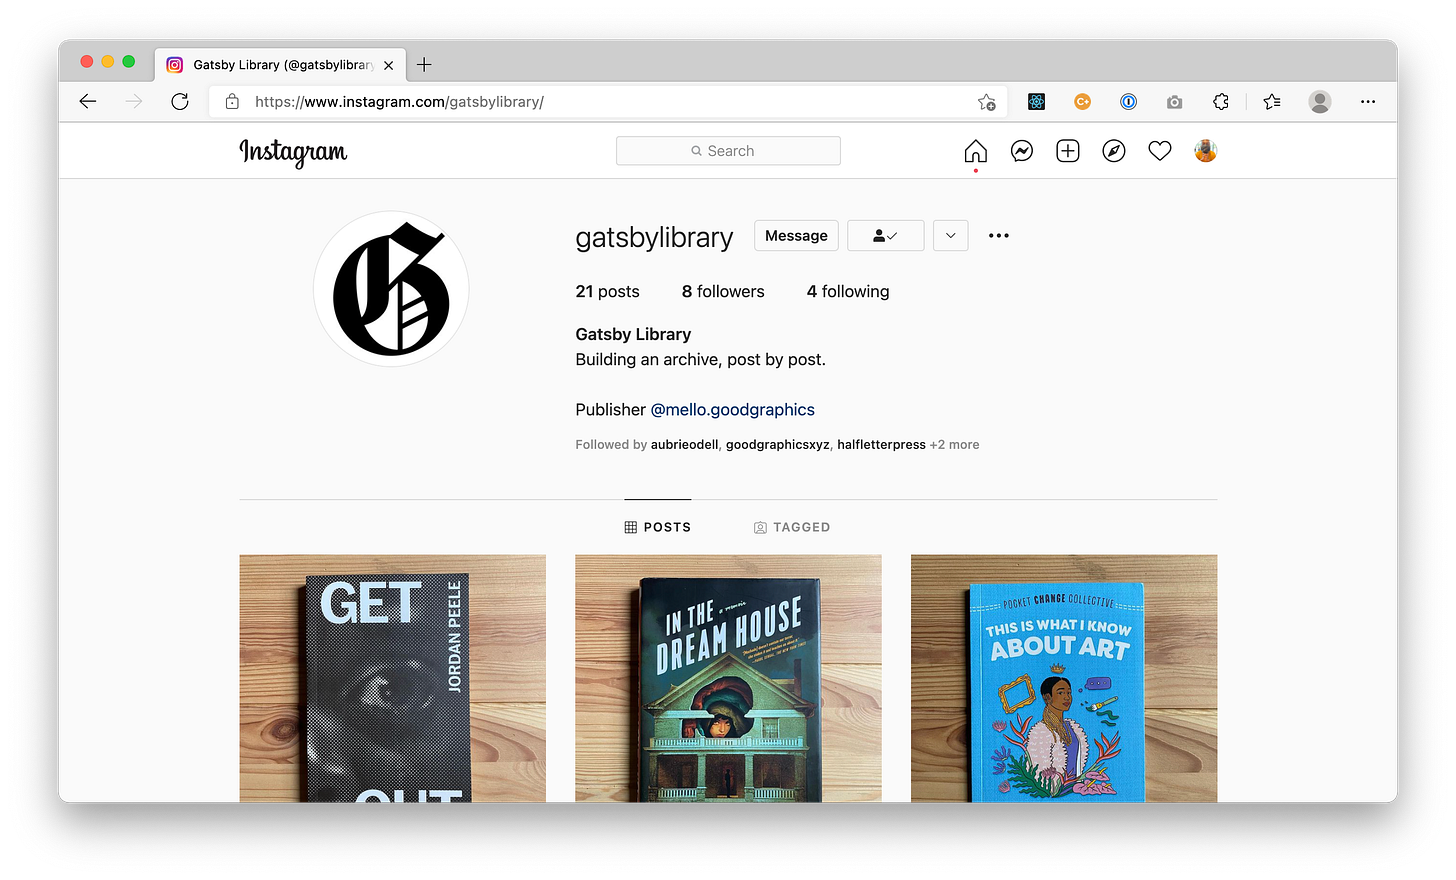Create a new post with plus icon
The width and height of the screenshot is (1456, 880).
click(x=1067, y=151)
